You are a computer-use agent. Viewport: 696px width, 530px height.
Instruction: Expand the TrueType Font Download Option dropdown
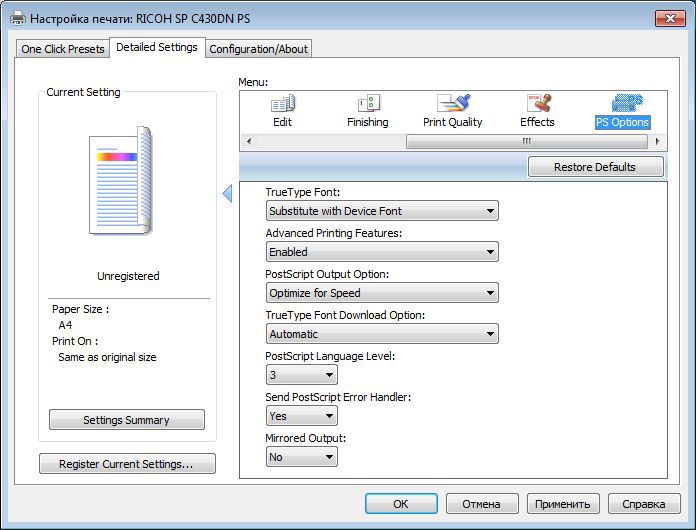pyautogui.click(x=382, y=334)
